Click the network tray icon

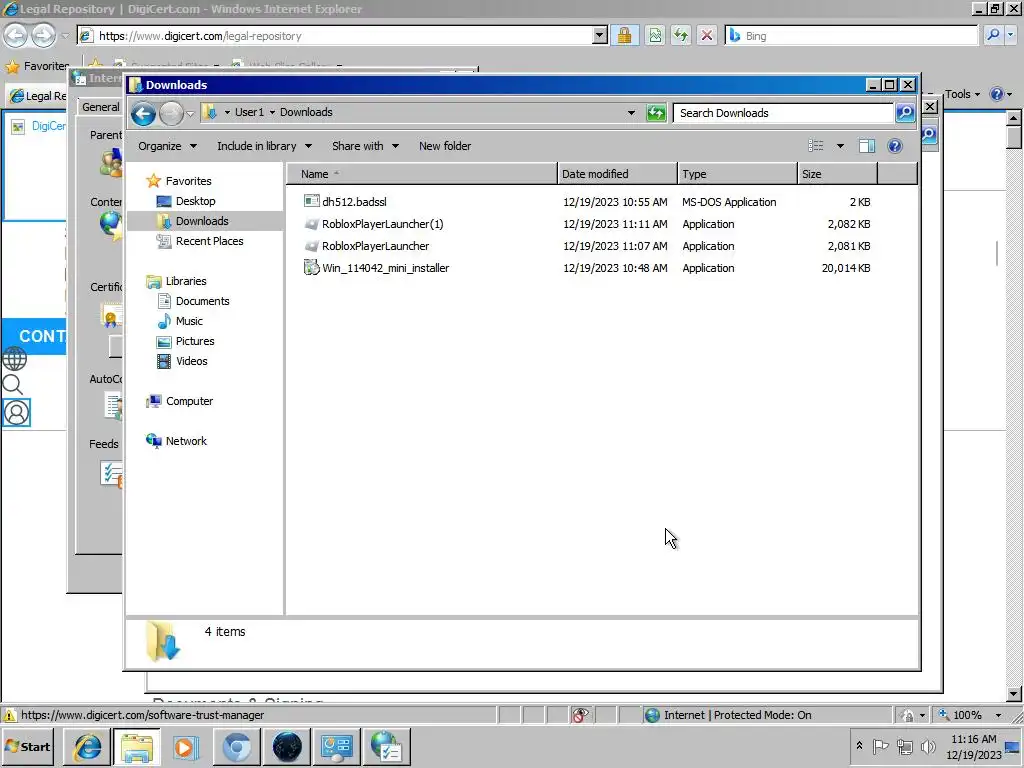coord(904,746)
